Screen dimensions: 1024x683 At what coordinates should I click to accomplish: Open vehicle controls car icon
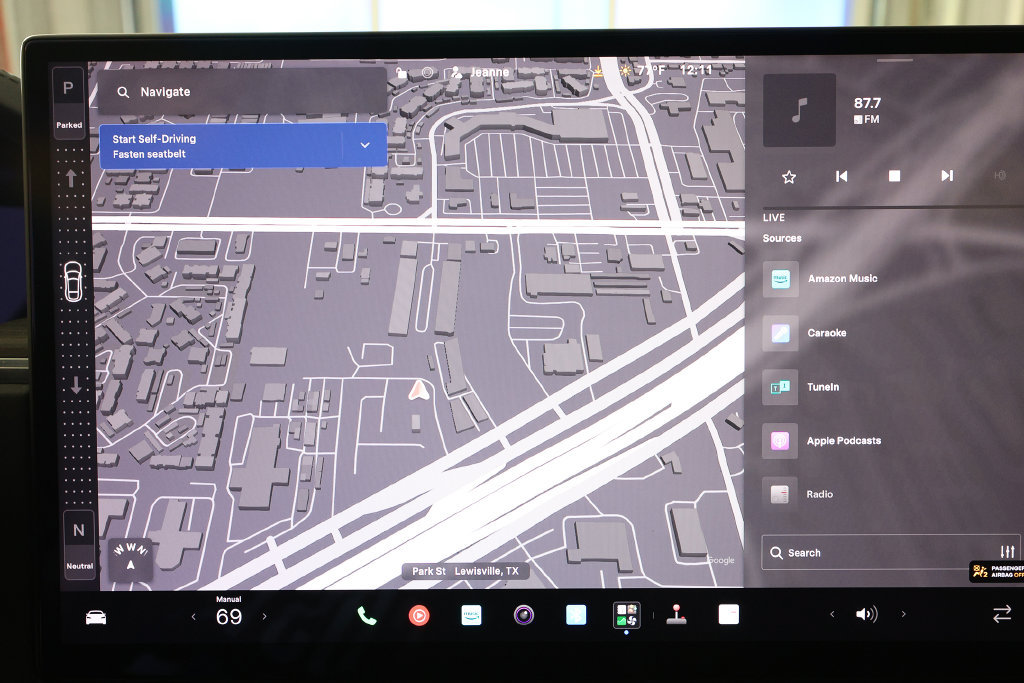click(x=96, y=617)
